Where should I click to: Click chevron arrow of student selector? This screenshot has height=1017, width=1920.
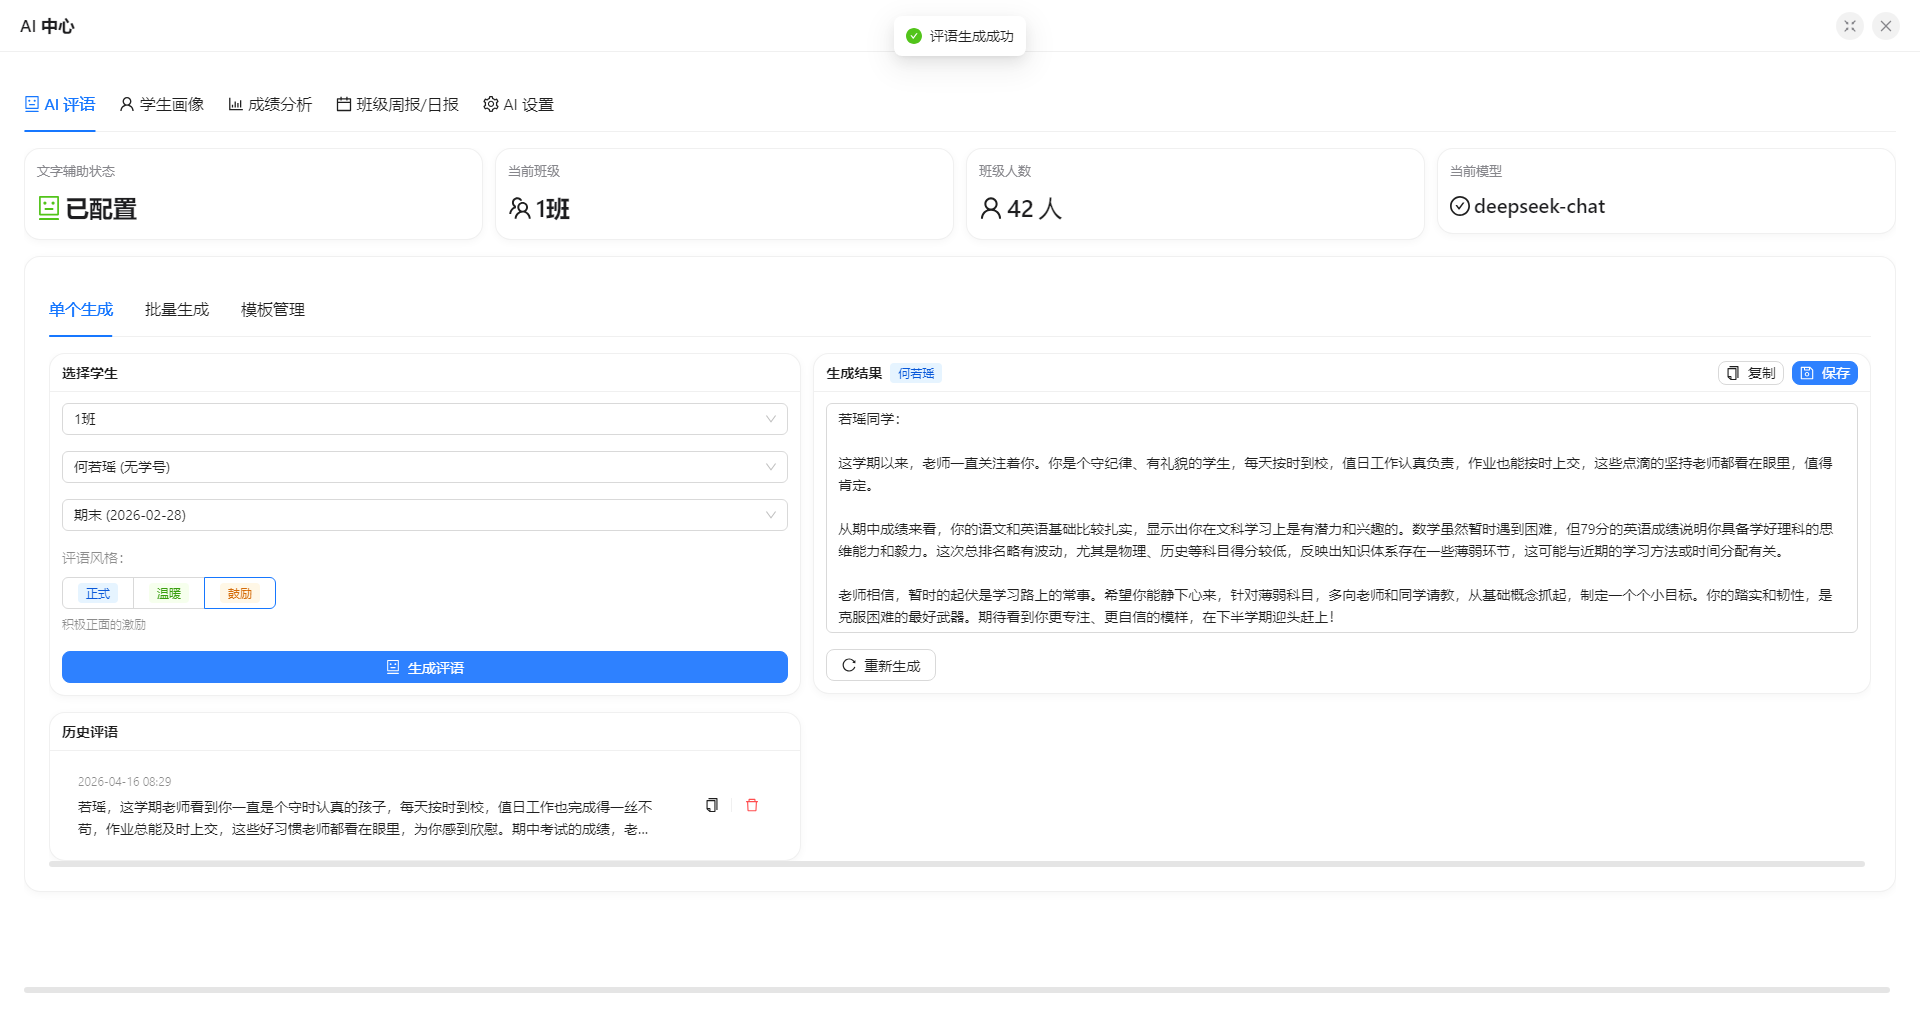coord(771,467)
